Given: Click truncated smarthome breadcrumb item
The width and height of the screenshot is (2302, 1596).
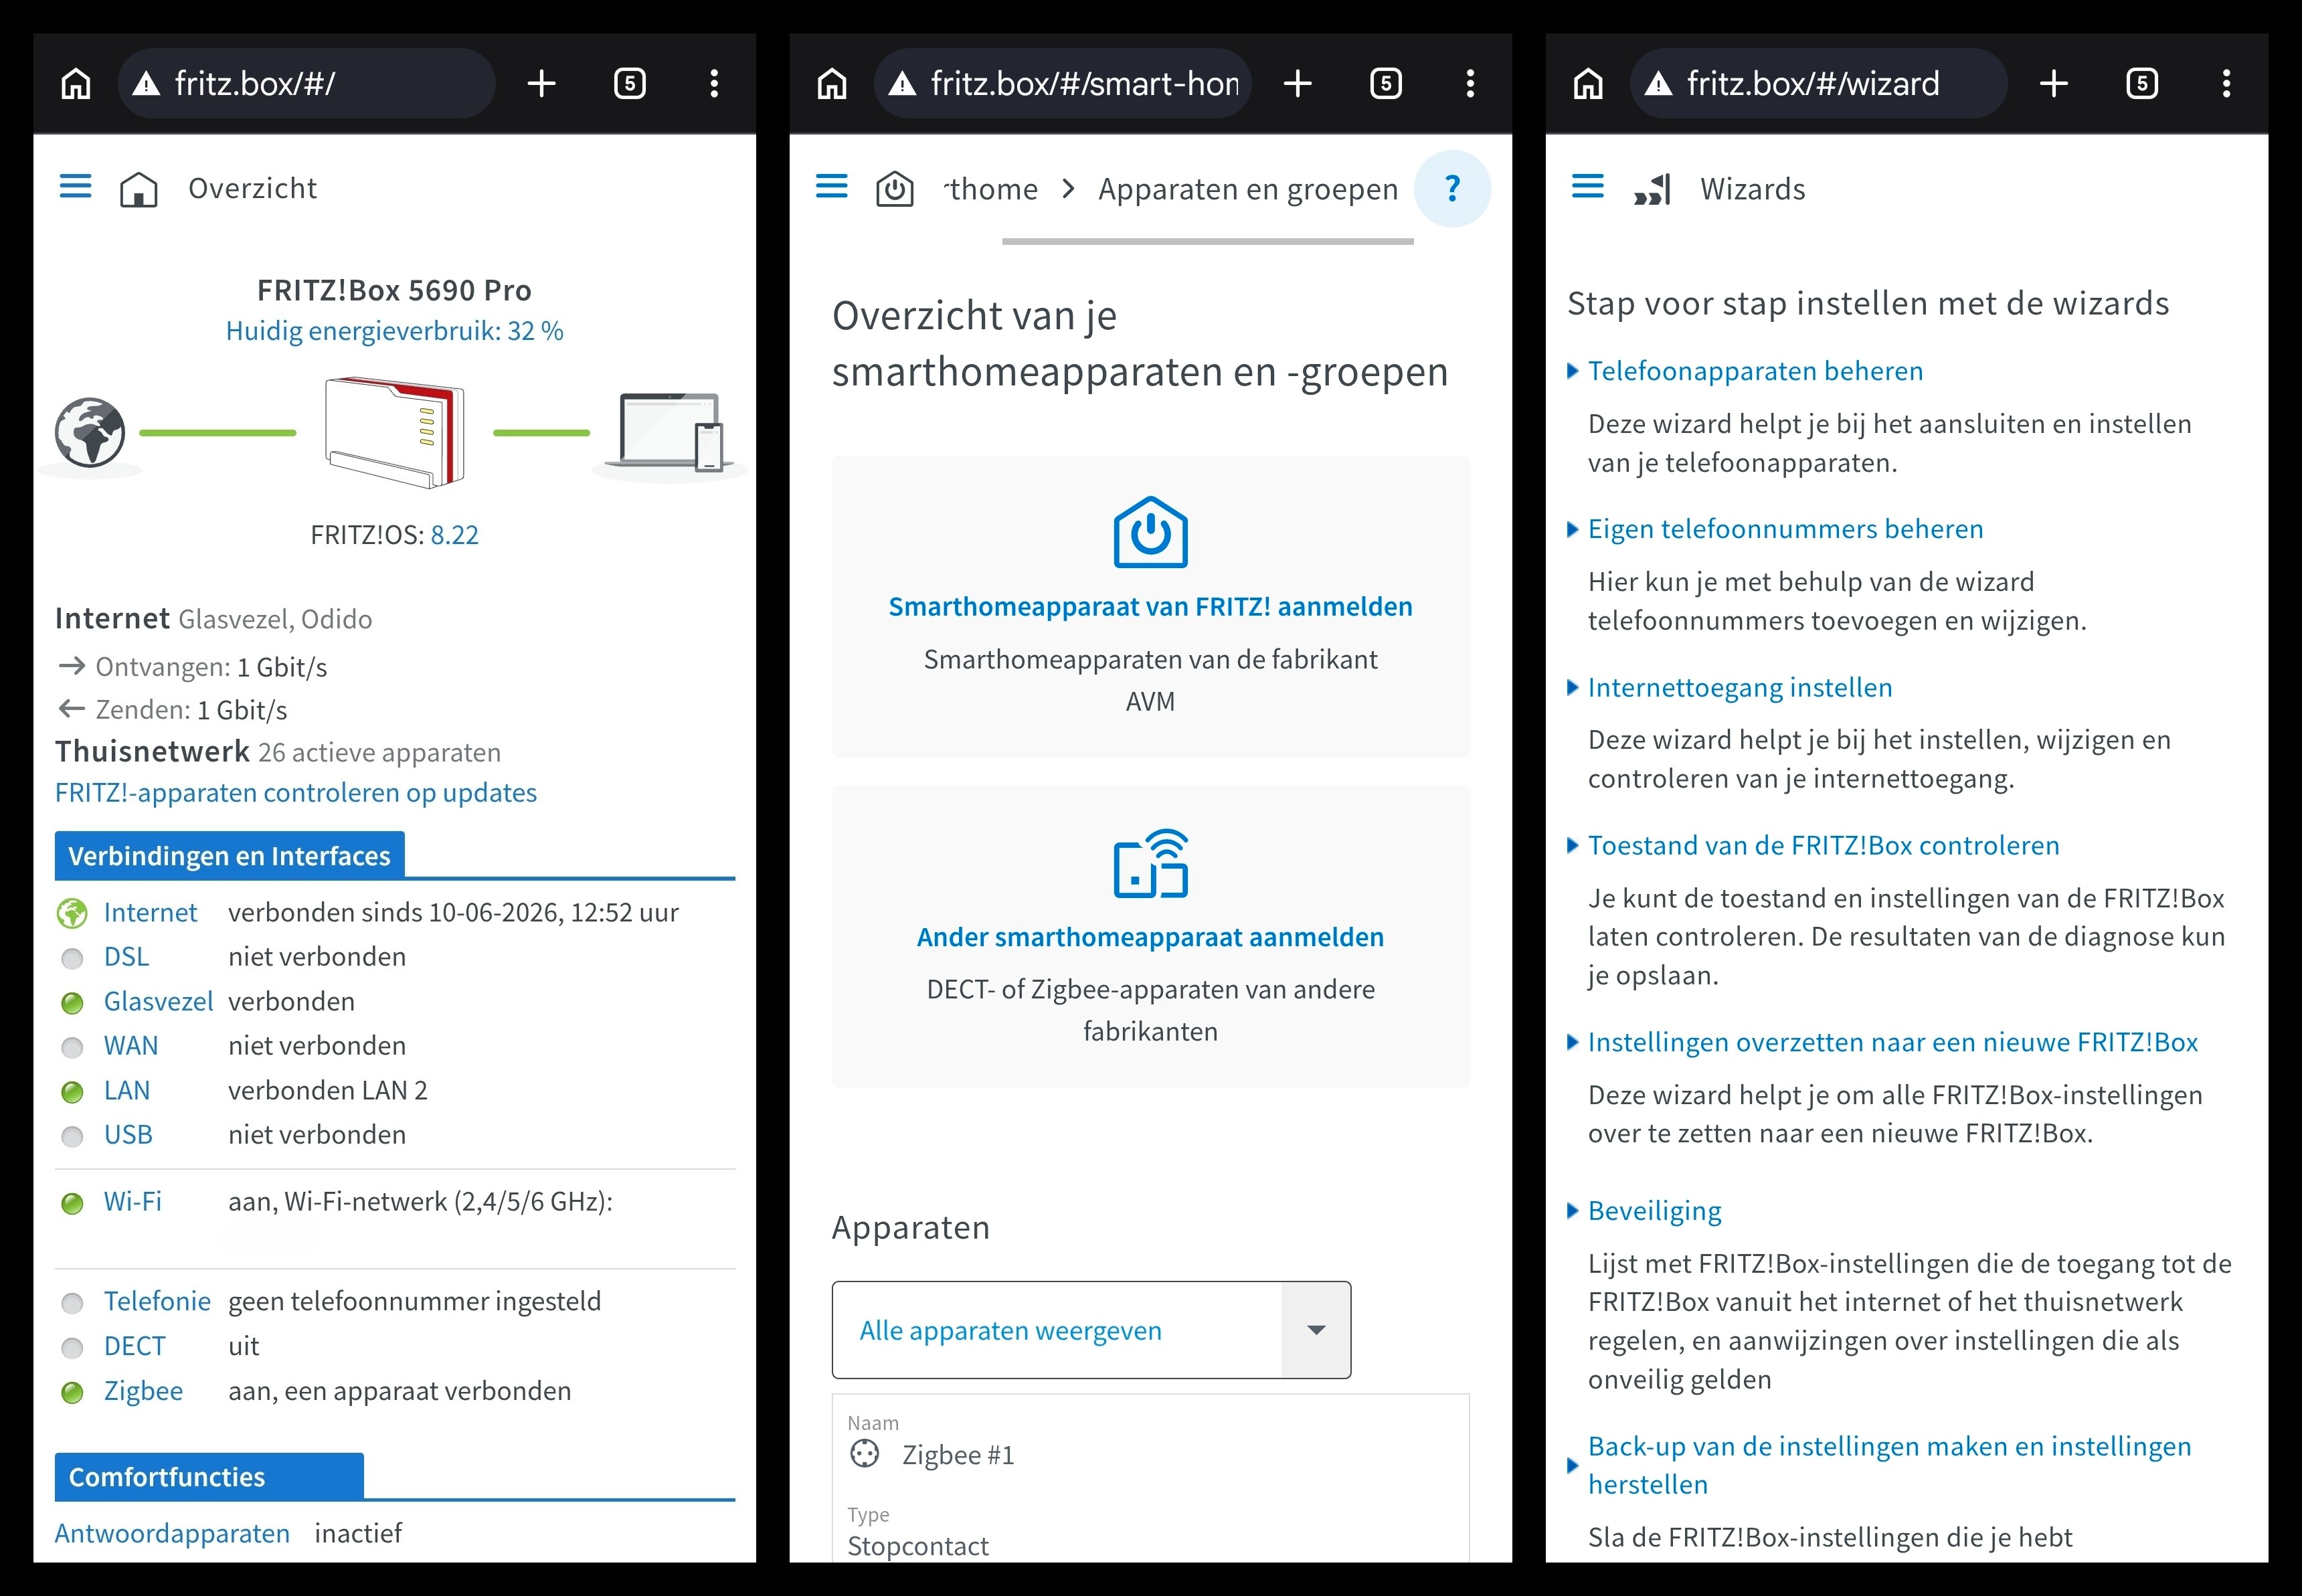Looking at the screenshot, I should click(990, 189).
